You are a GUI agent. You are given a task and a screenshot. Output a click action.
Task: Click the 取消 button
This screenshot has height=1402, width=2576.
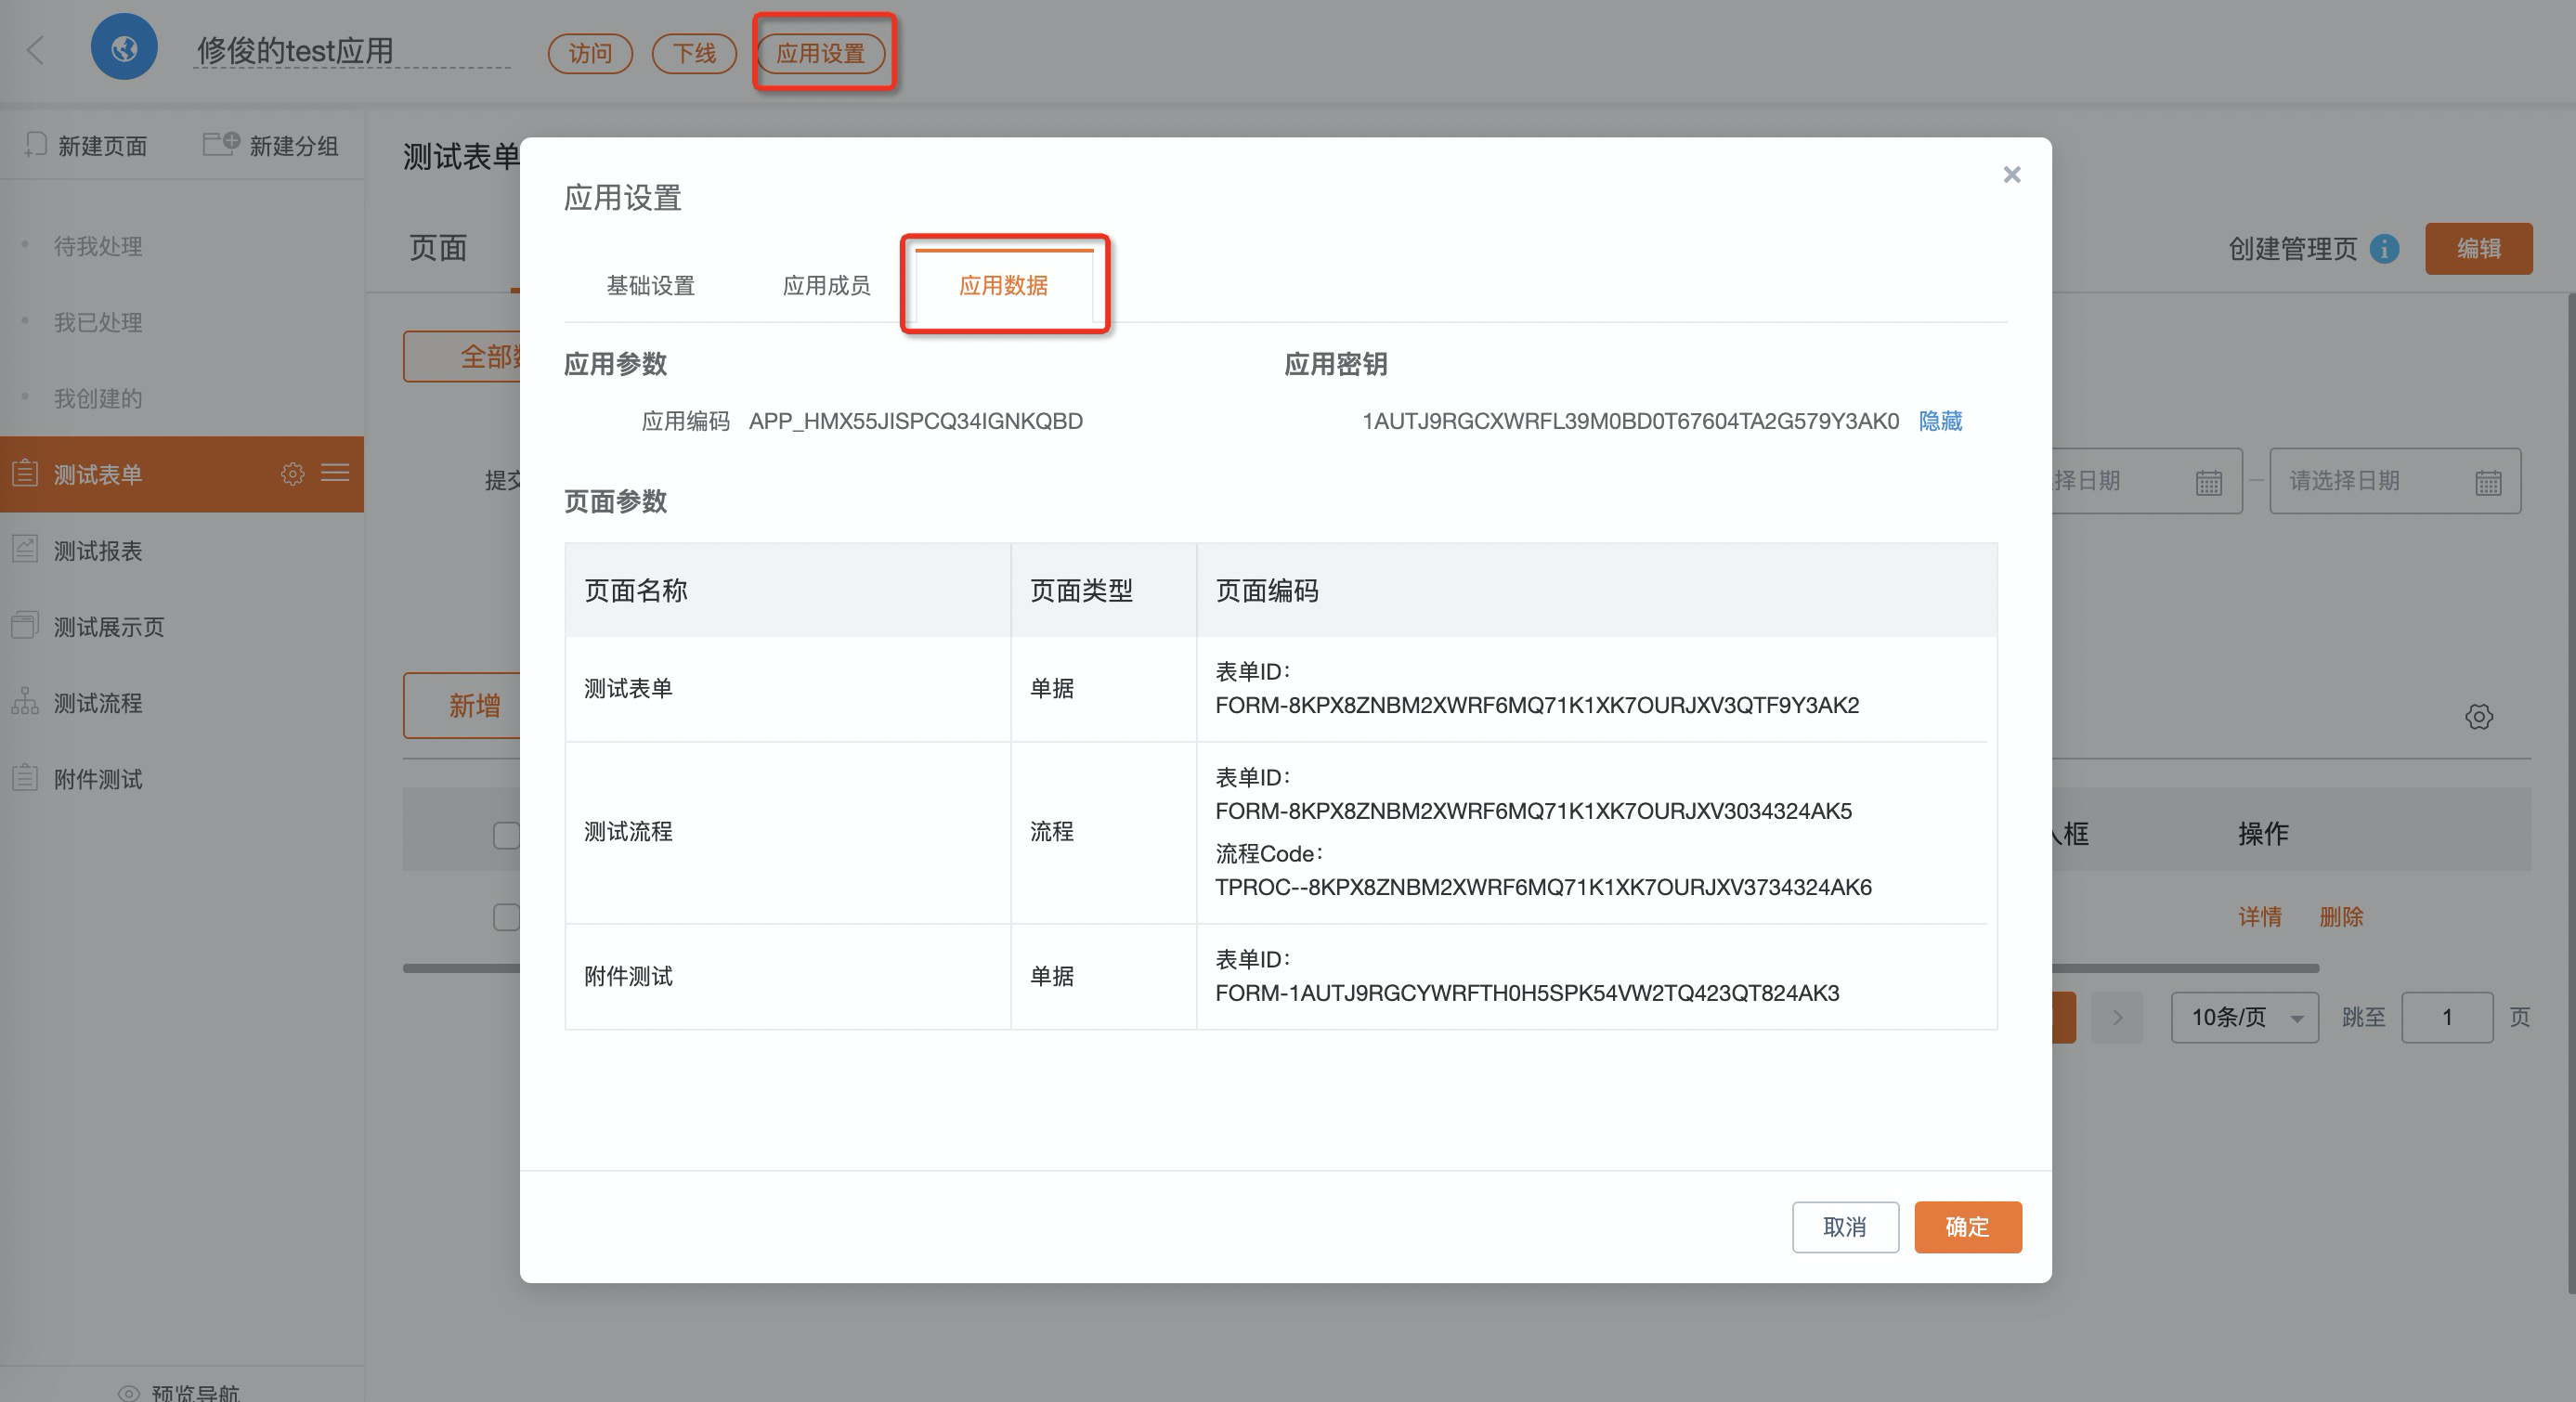pyautogui.click(x=1844, y=1227)
